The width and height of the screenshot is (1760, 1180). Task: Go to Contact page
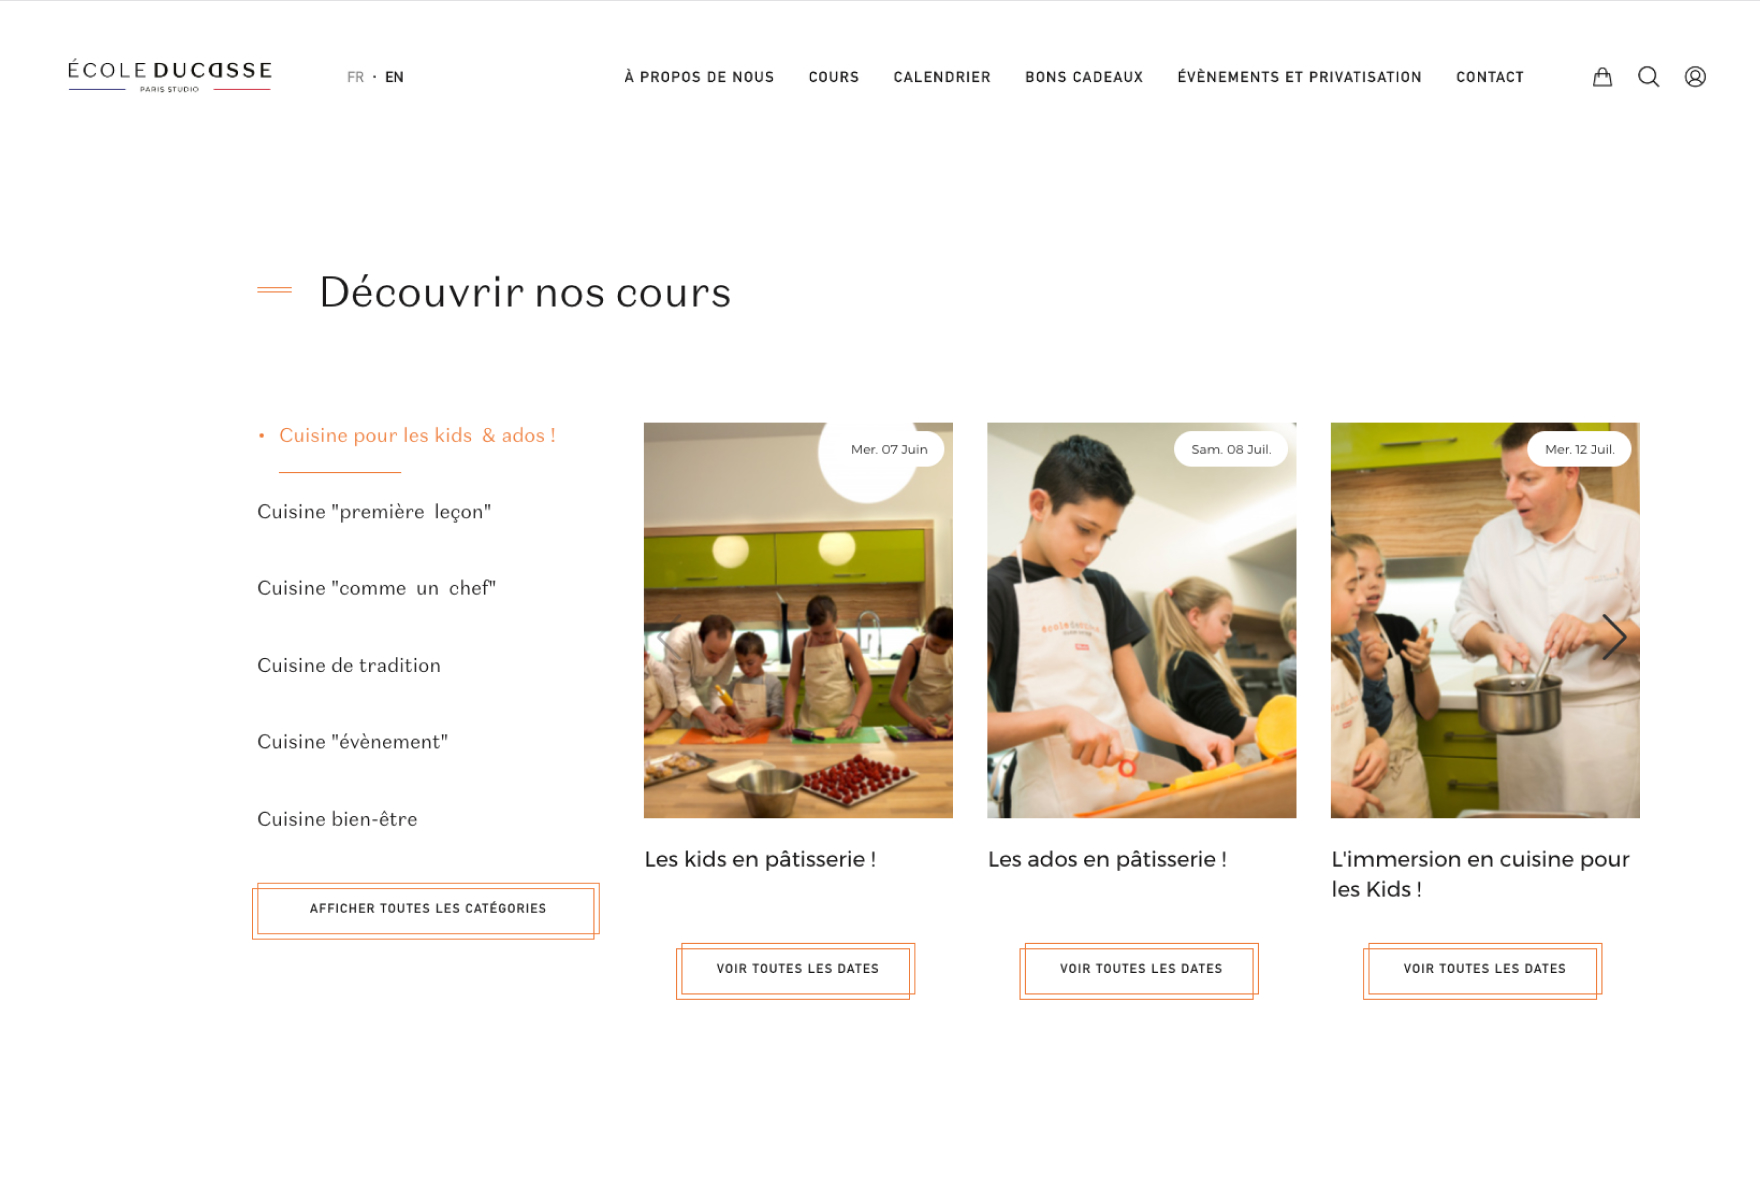1490,77
